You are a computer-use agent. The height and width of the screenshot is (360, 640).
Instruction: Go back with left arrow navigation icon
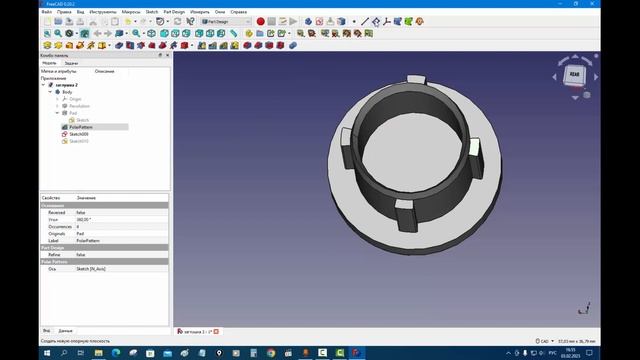(x=97, y=33)
